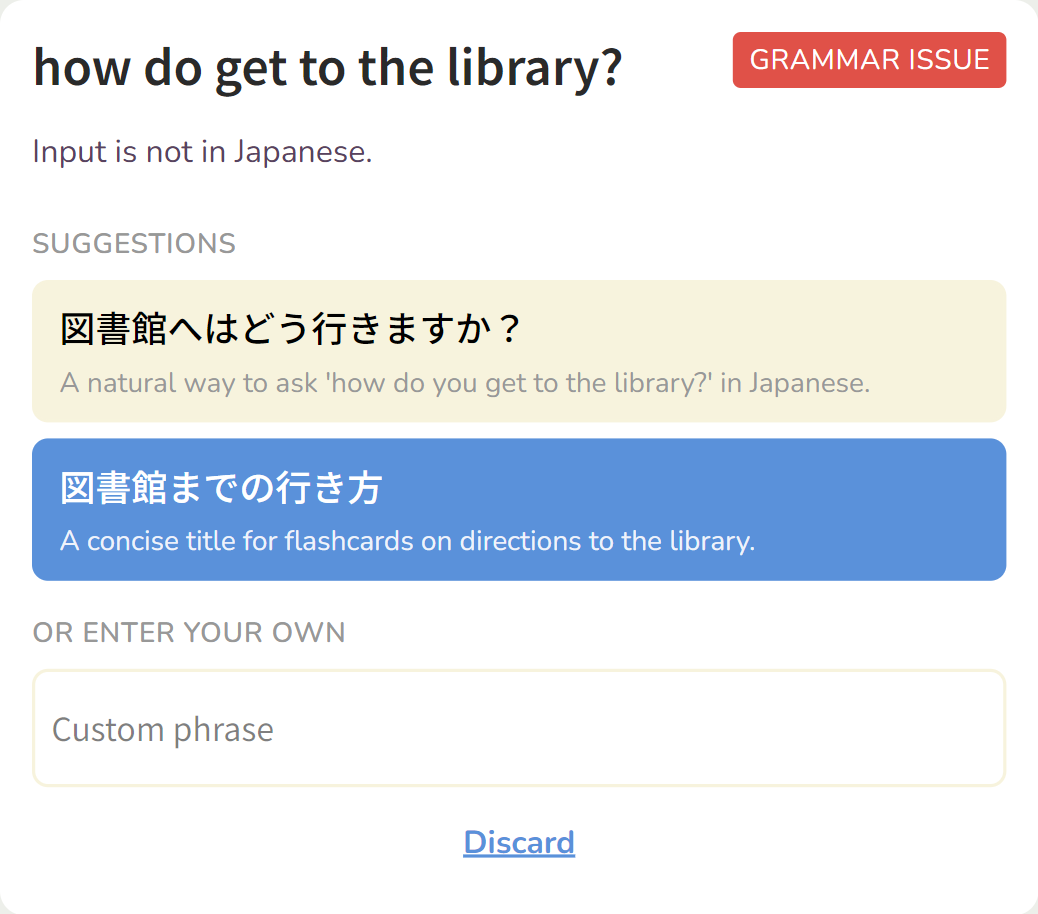
Task: Click the 図書館 characters in the first suggestion
Action: (x=113, y=329)
